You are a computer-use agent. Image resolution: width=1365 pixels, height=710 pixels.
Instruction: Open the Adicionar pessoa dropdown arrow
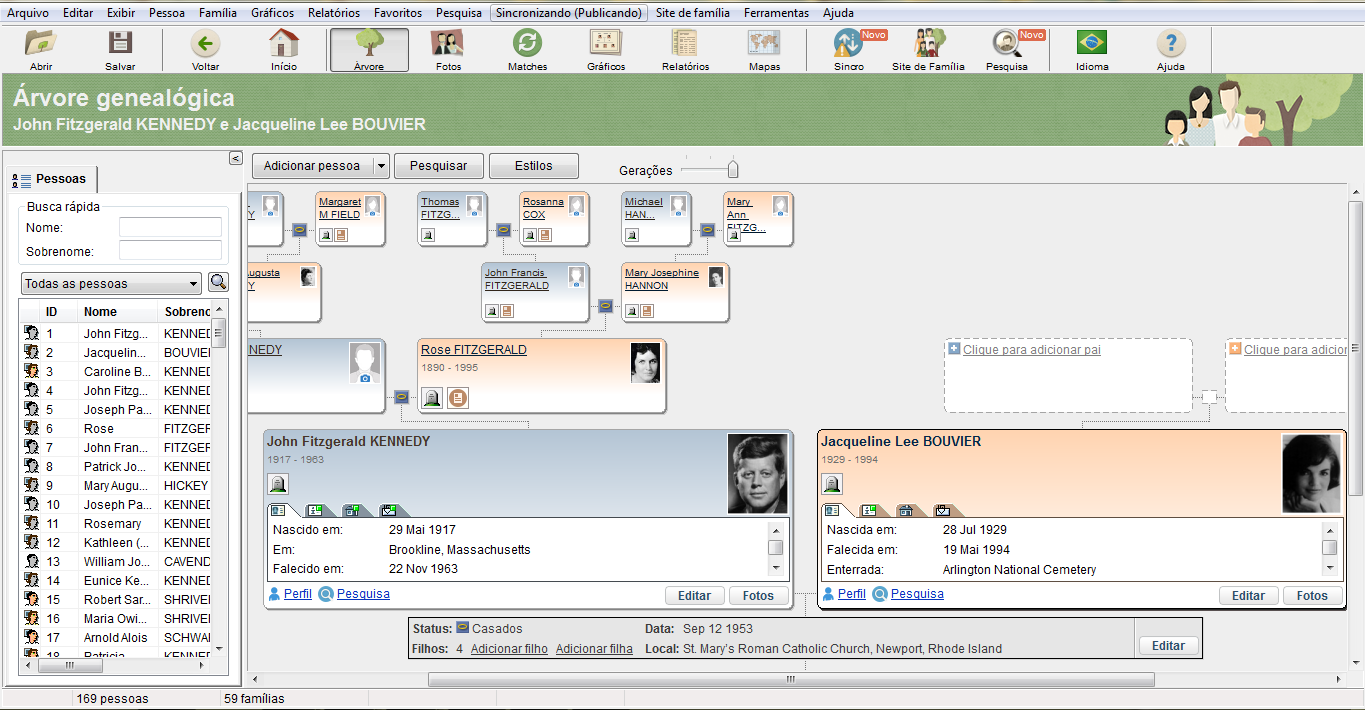380,166
